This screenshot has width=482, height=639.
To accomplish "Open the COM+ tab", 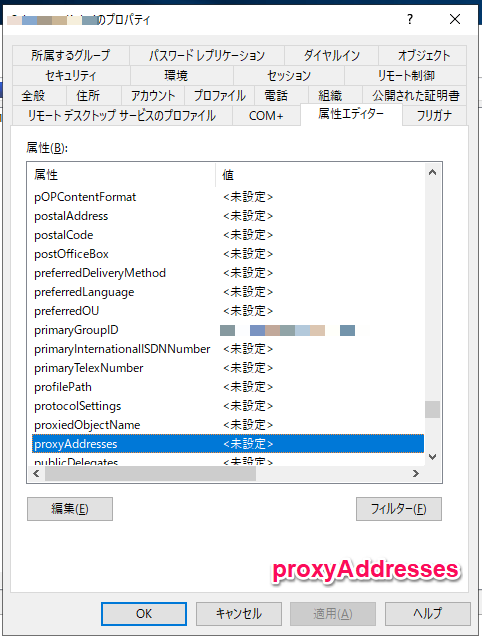I will point(266,116).
